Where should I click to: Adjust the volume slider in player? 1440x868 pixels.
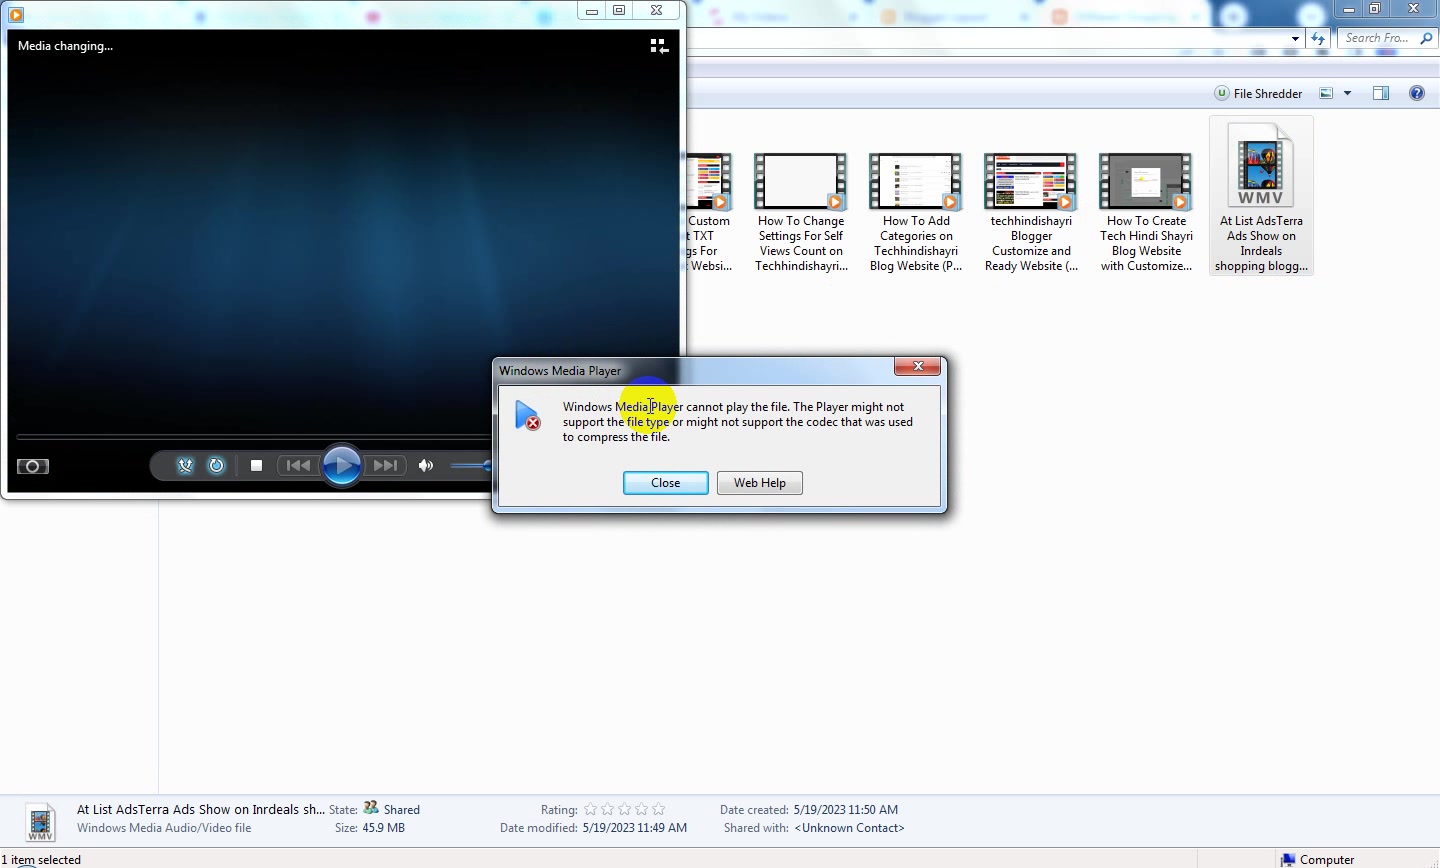point(472,465)
